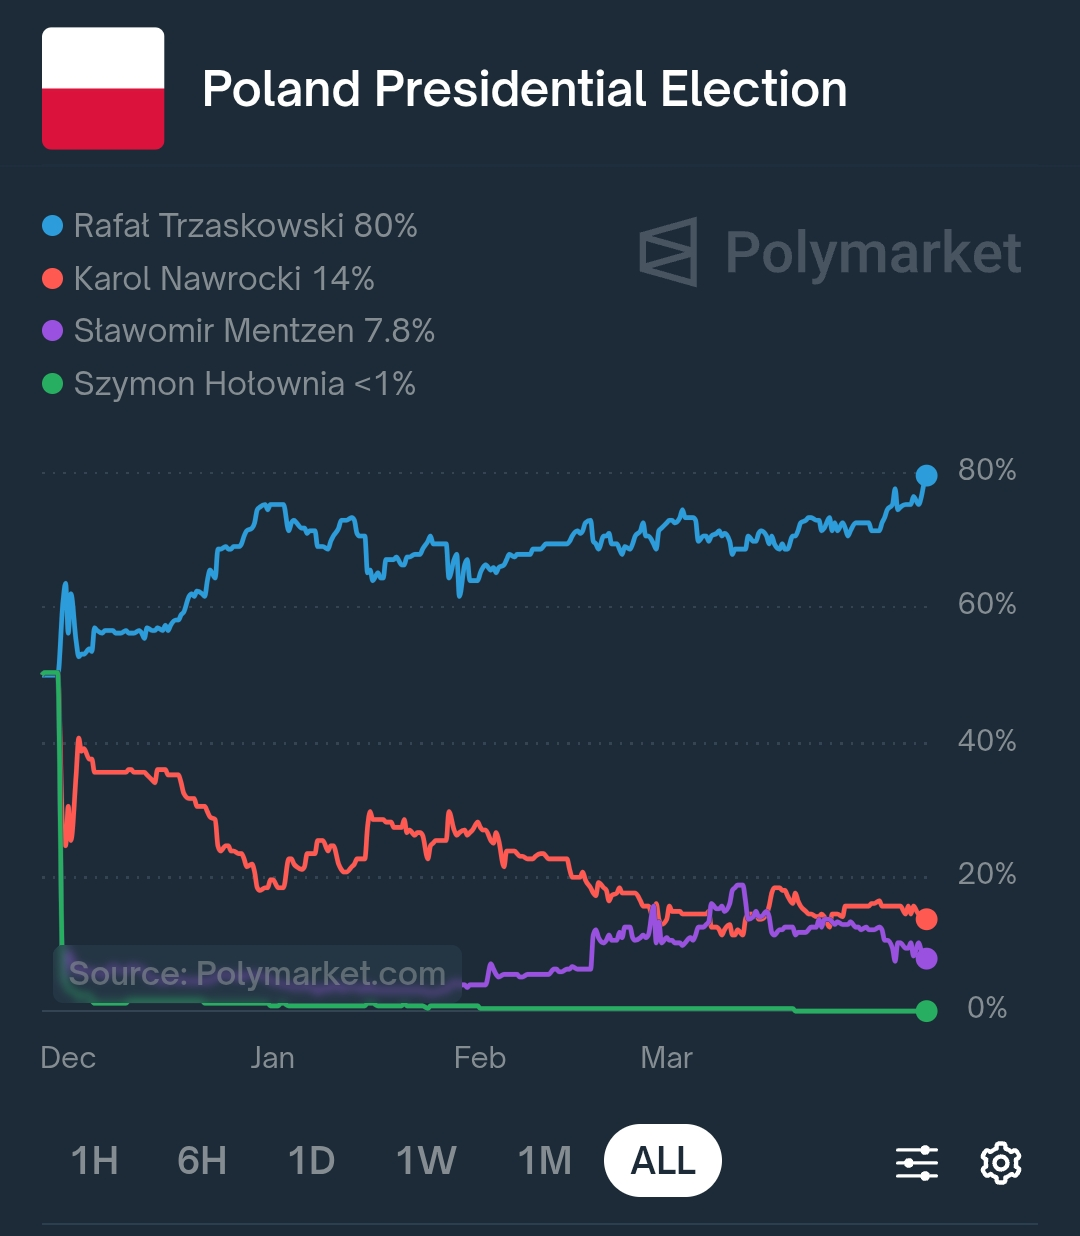This screenshot has width=1080, height=1236.
Task: Click Sławomir Mentzen 7.8% legend entry
Action: pos(239,331)
